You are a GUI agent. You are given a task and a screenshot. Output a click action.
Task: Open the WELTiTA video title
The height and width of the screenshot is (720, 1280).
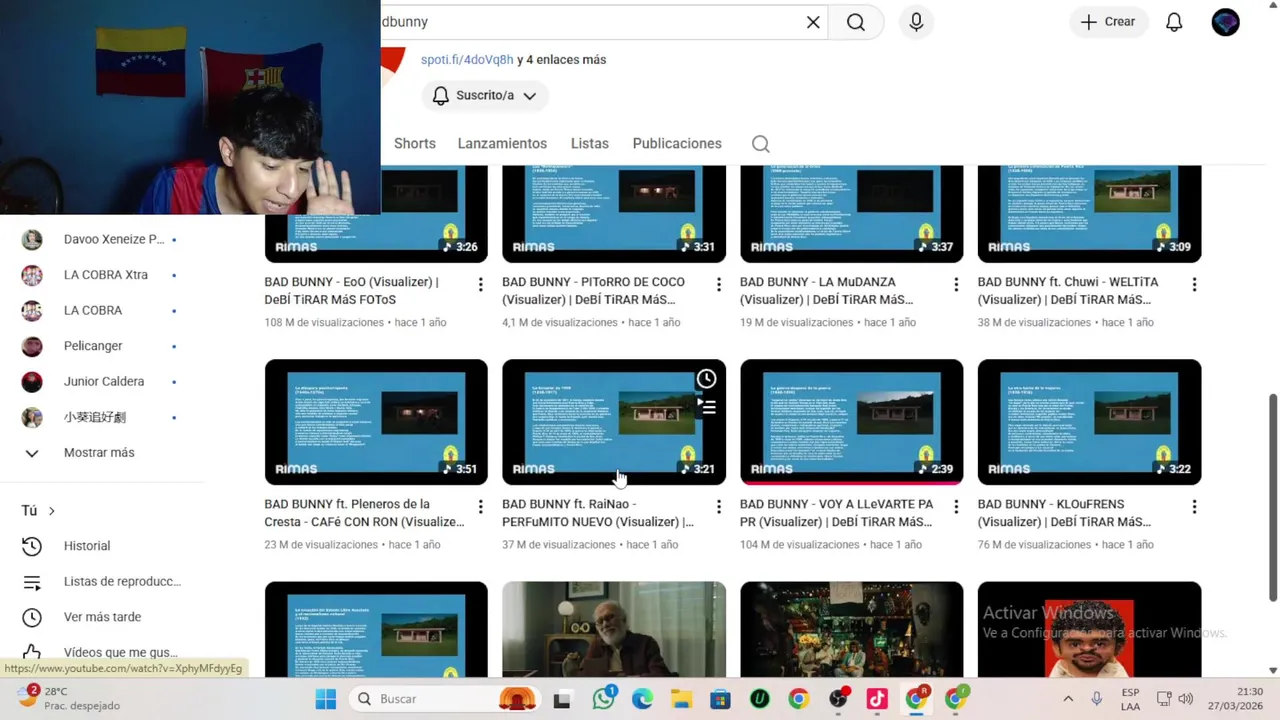[x=1068, y=291]
